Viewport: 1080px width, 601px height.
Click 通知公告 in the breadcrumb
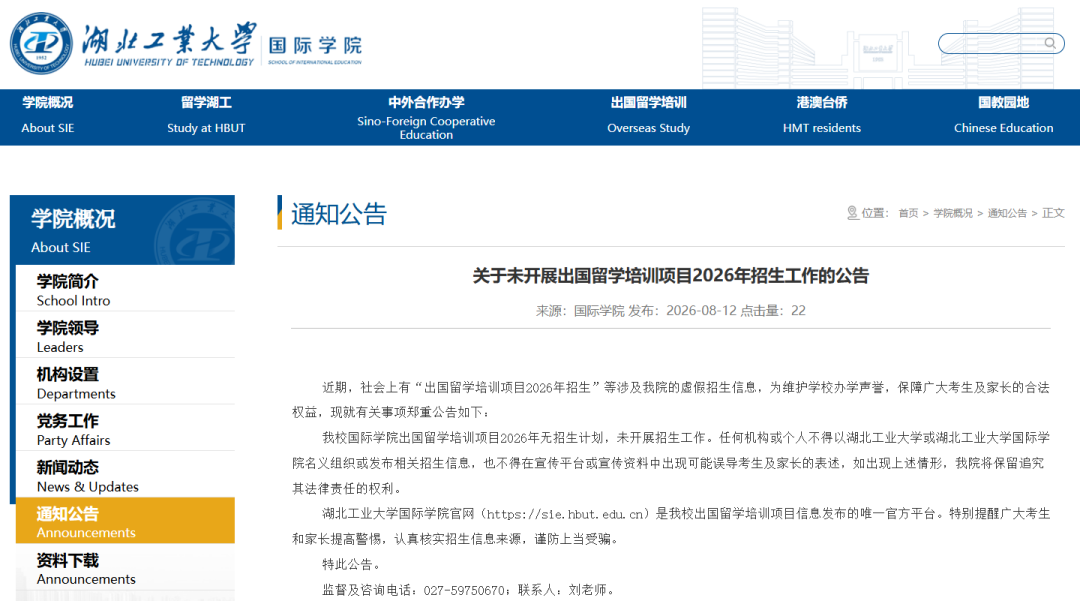pos(1007,213)
